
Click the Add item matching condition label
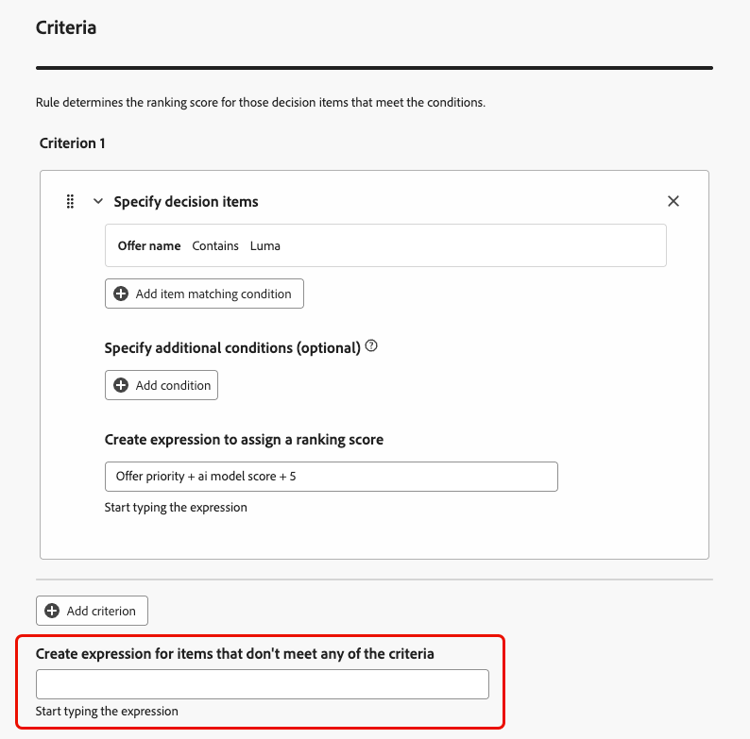click(213, 294)
